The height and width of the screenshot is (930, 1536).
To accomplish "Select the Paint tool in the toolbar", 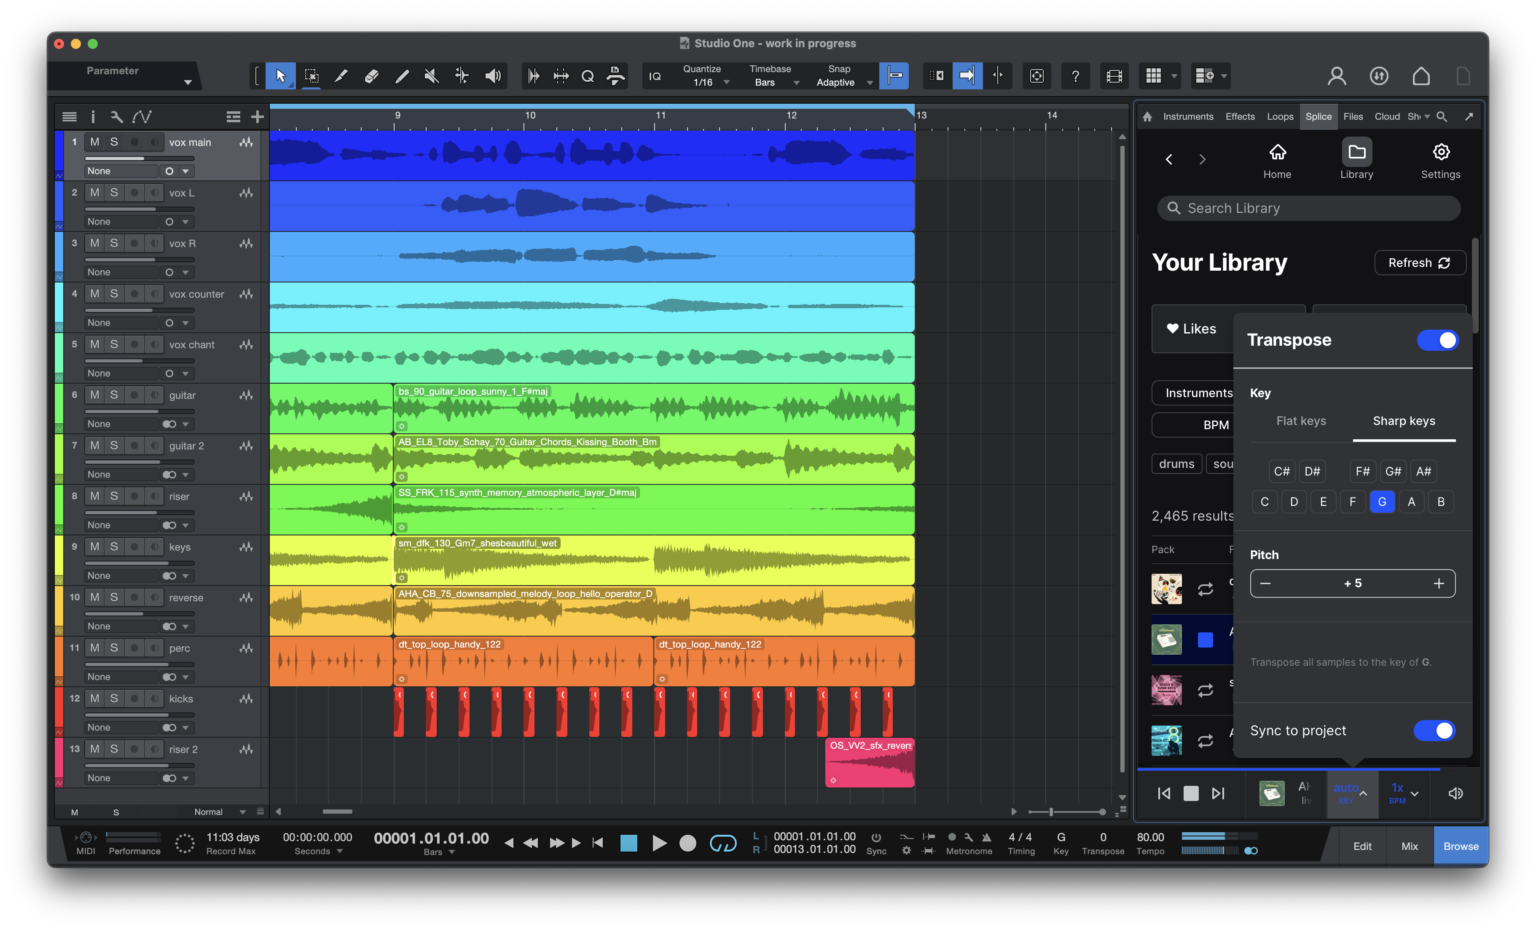I will coord(402,75).
